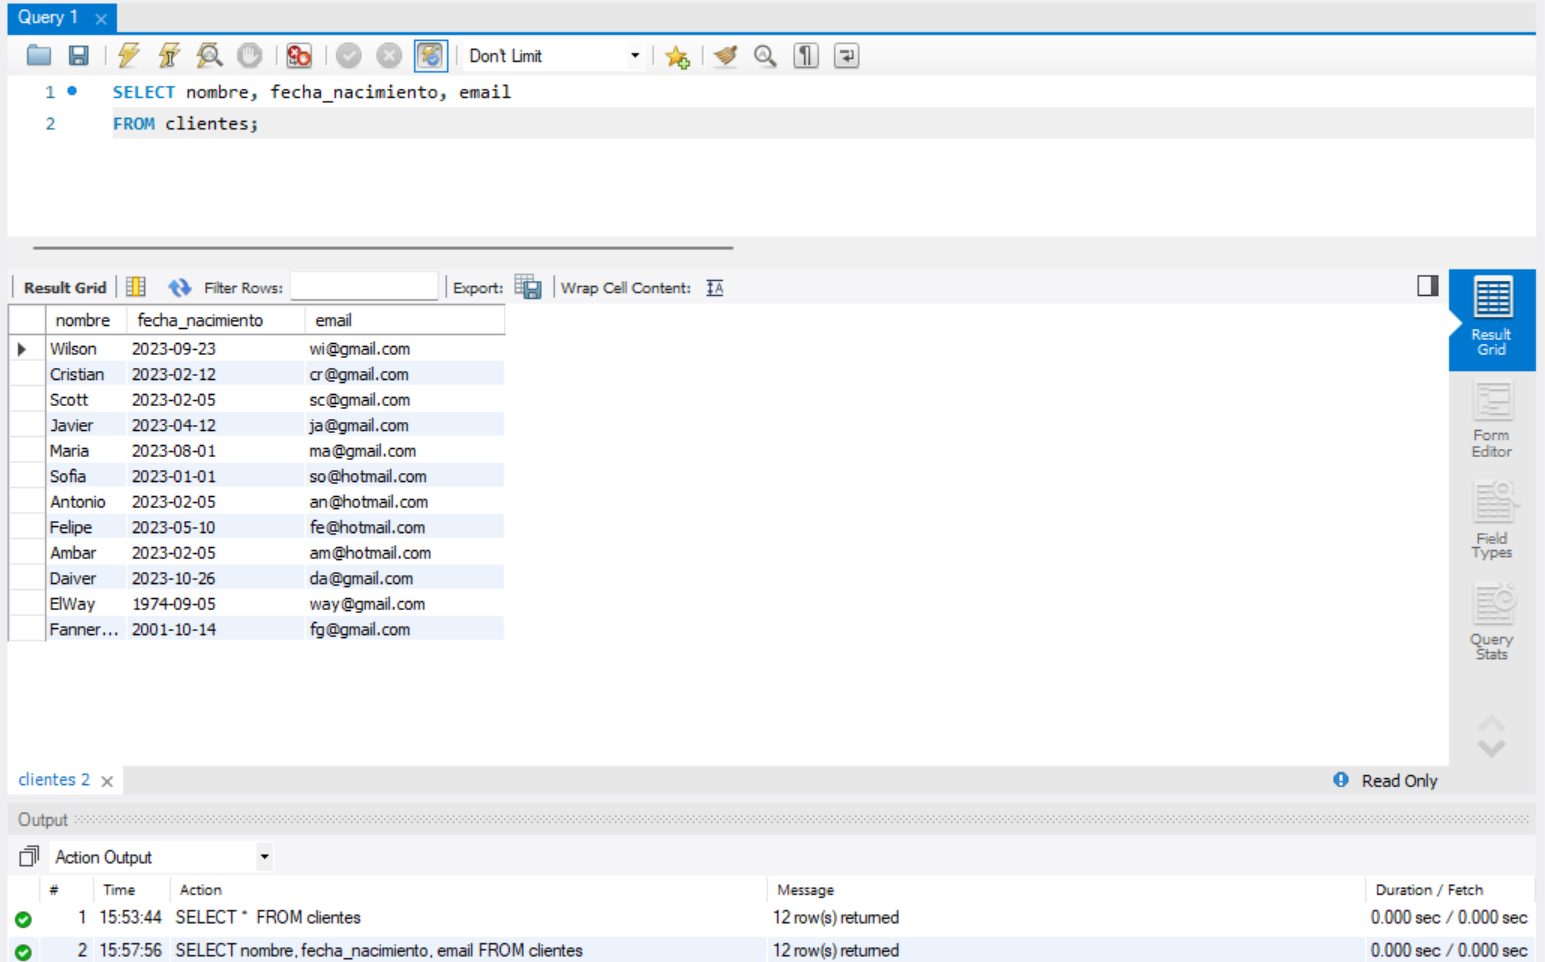Copy output using the pages icon
This screenshot has width=1545, height=962.
click(x=29, y=856)
